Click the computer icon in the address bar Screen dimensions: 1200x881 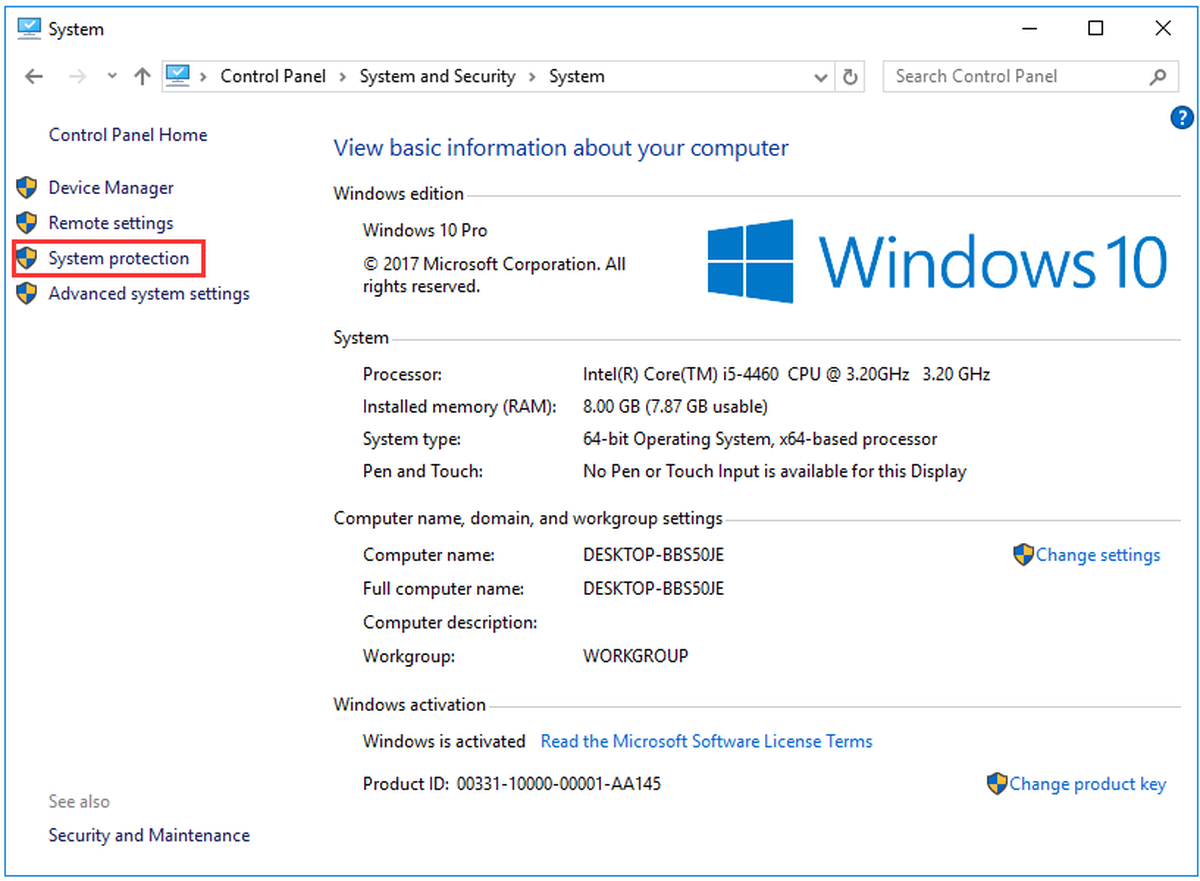pos(178,76)
